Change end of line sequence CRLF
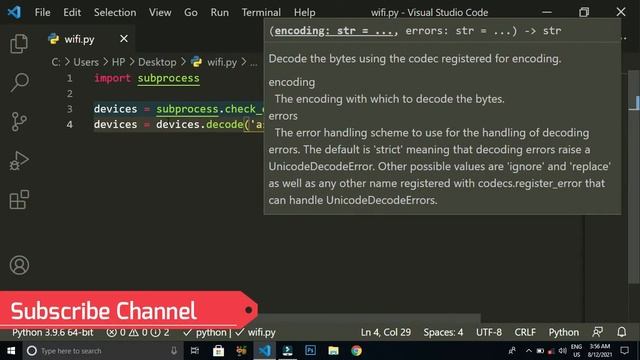 coord(525,333)
